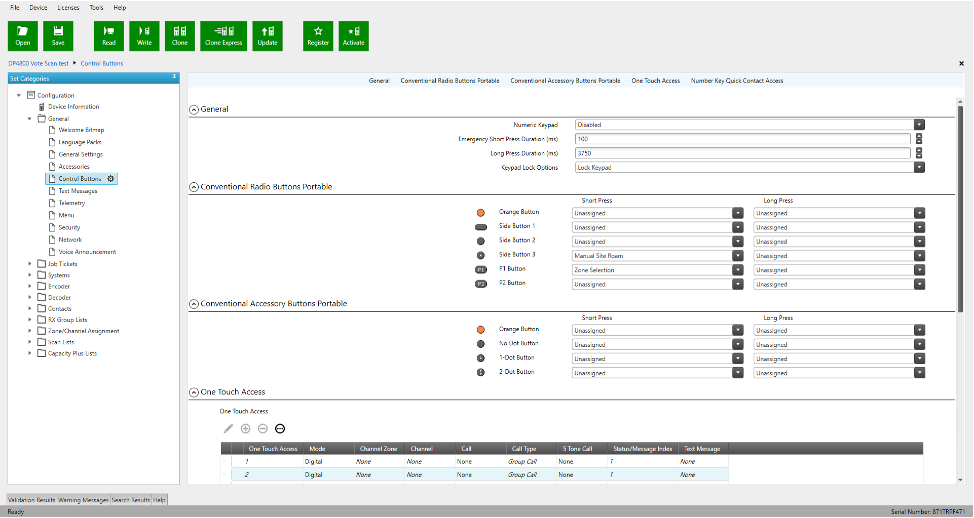Open the Licenses menu
This screenshot has height=518, width=974.
tap(68, 7)
